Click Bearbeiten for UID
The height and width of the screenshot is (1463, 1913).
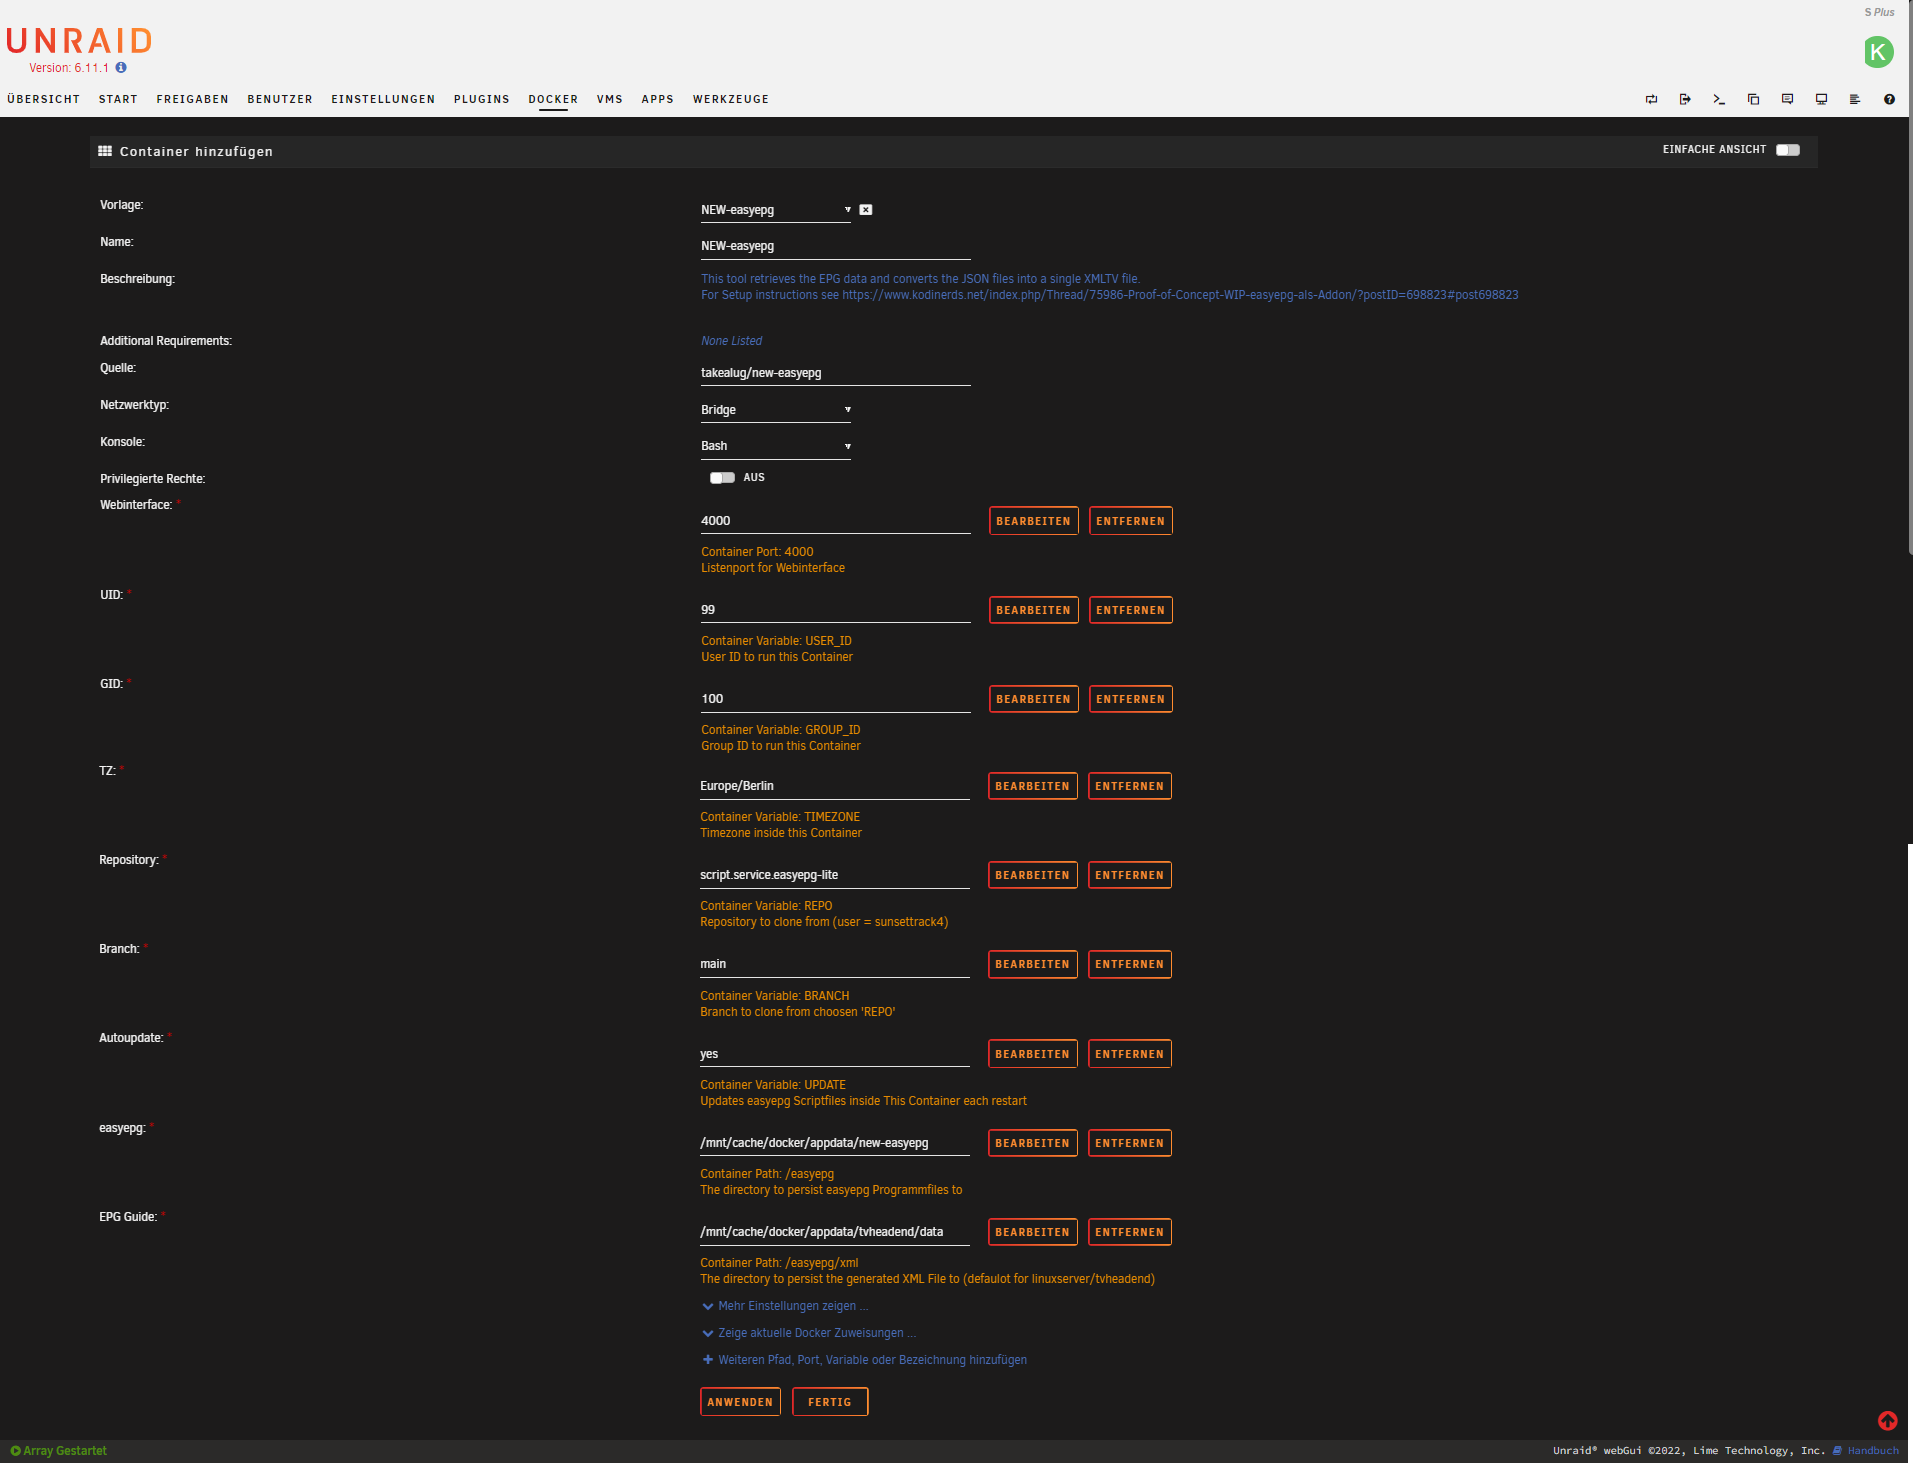[1033, 610]
